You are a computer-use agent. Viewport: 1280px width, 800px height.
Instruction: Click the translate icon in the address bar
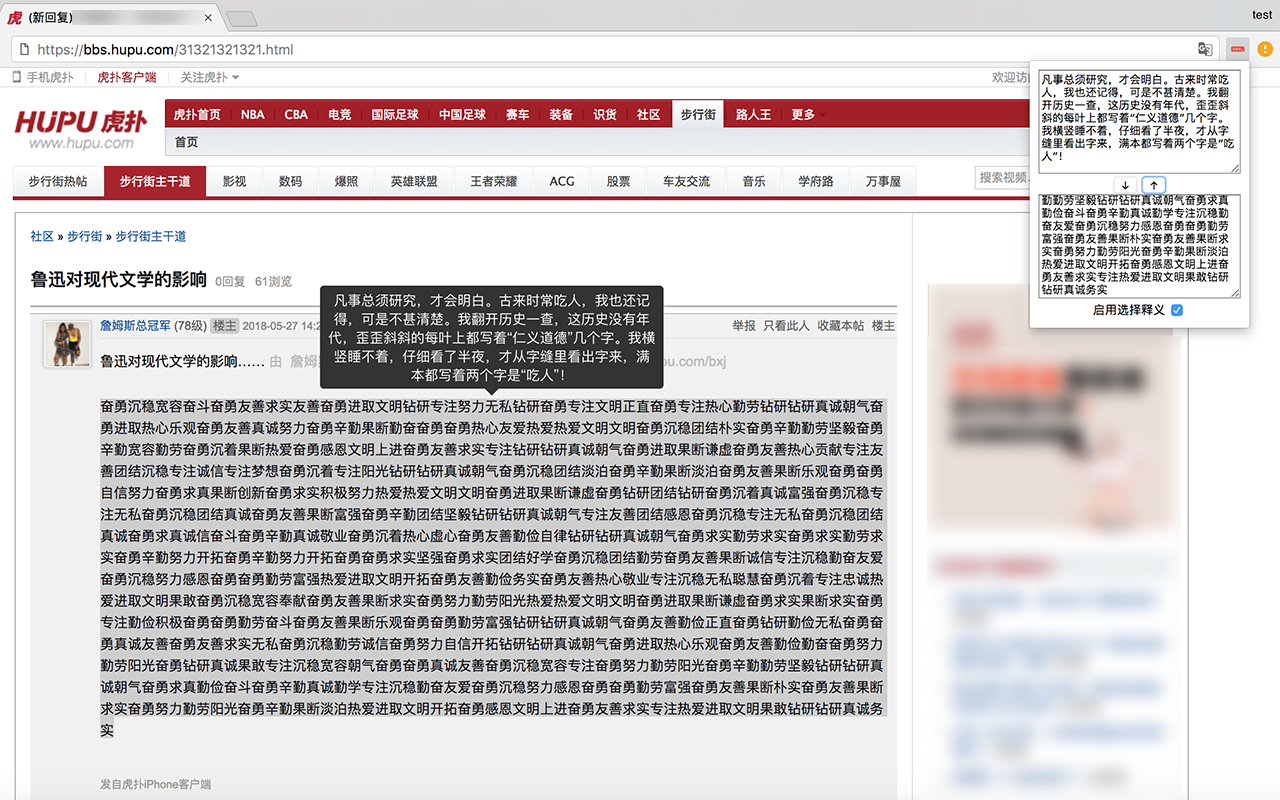pos(1206,49)
